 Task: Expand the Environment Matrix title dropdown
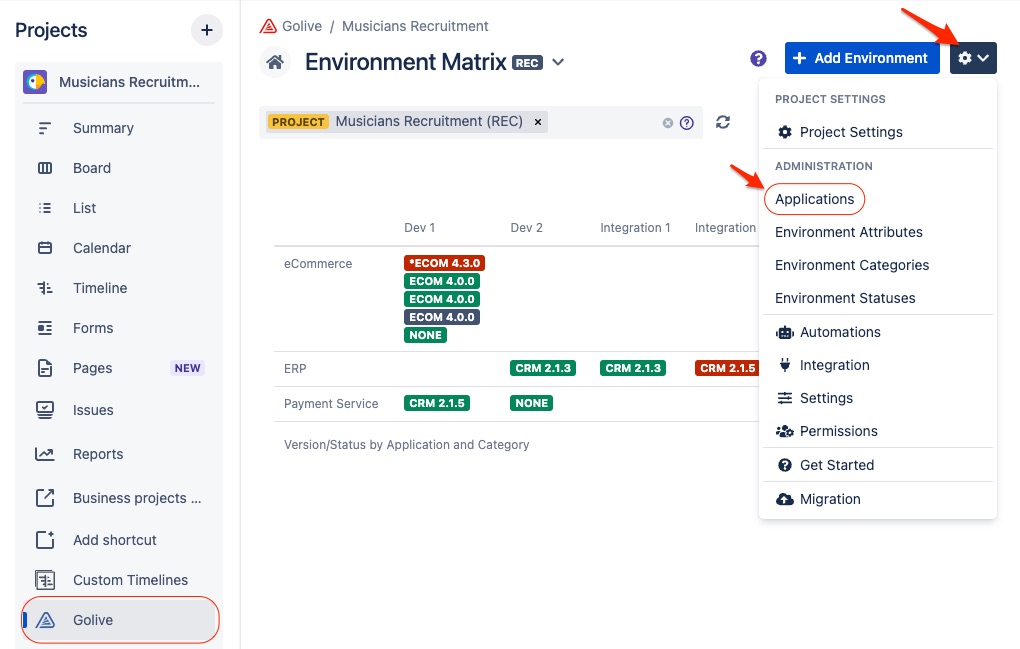coord(558,62)
